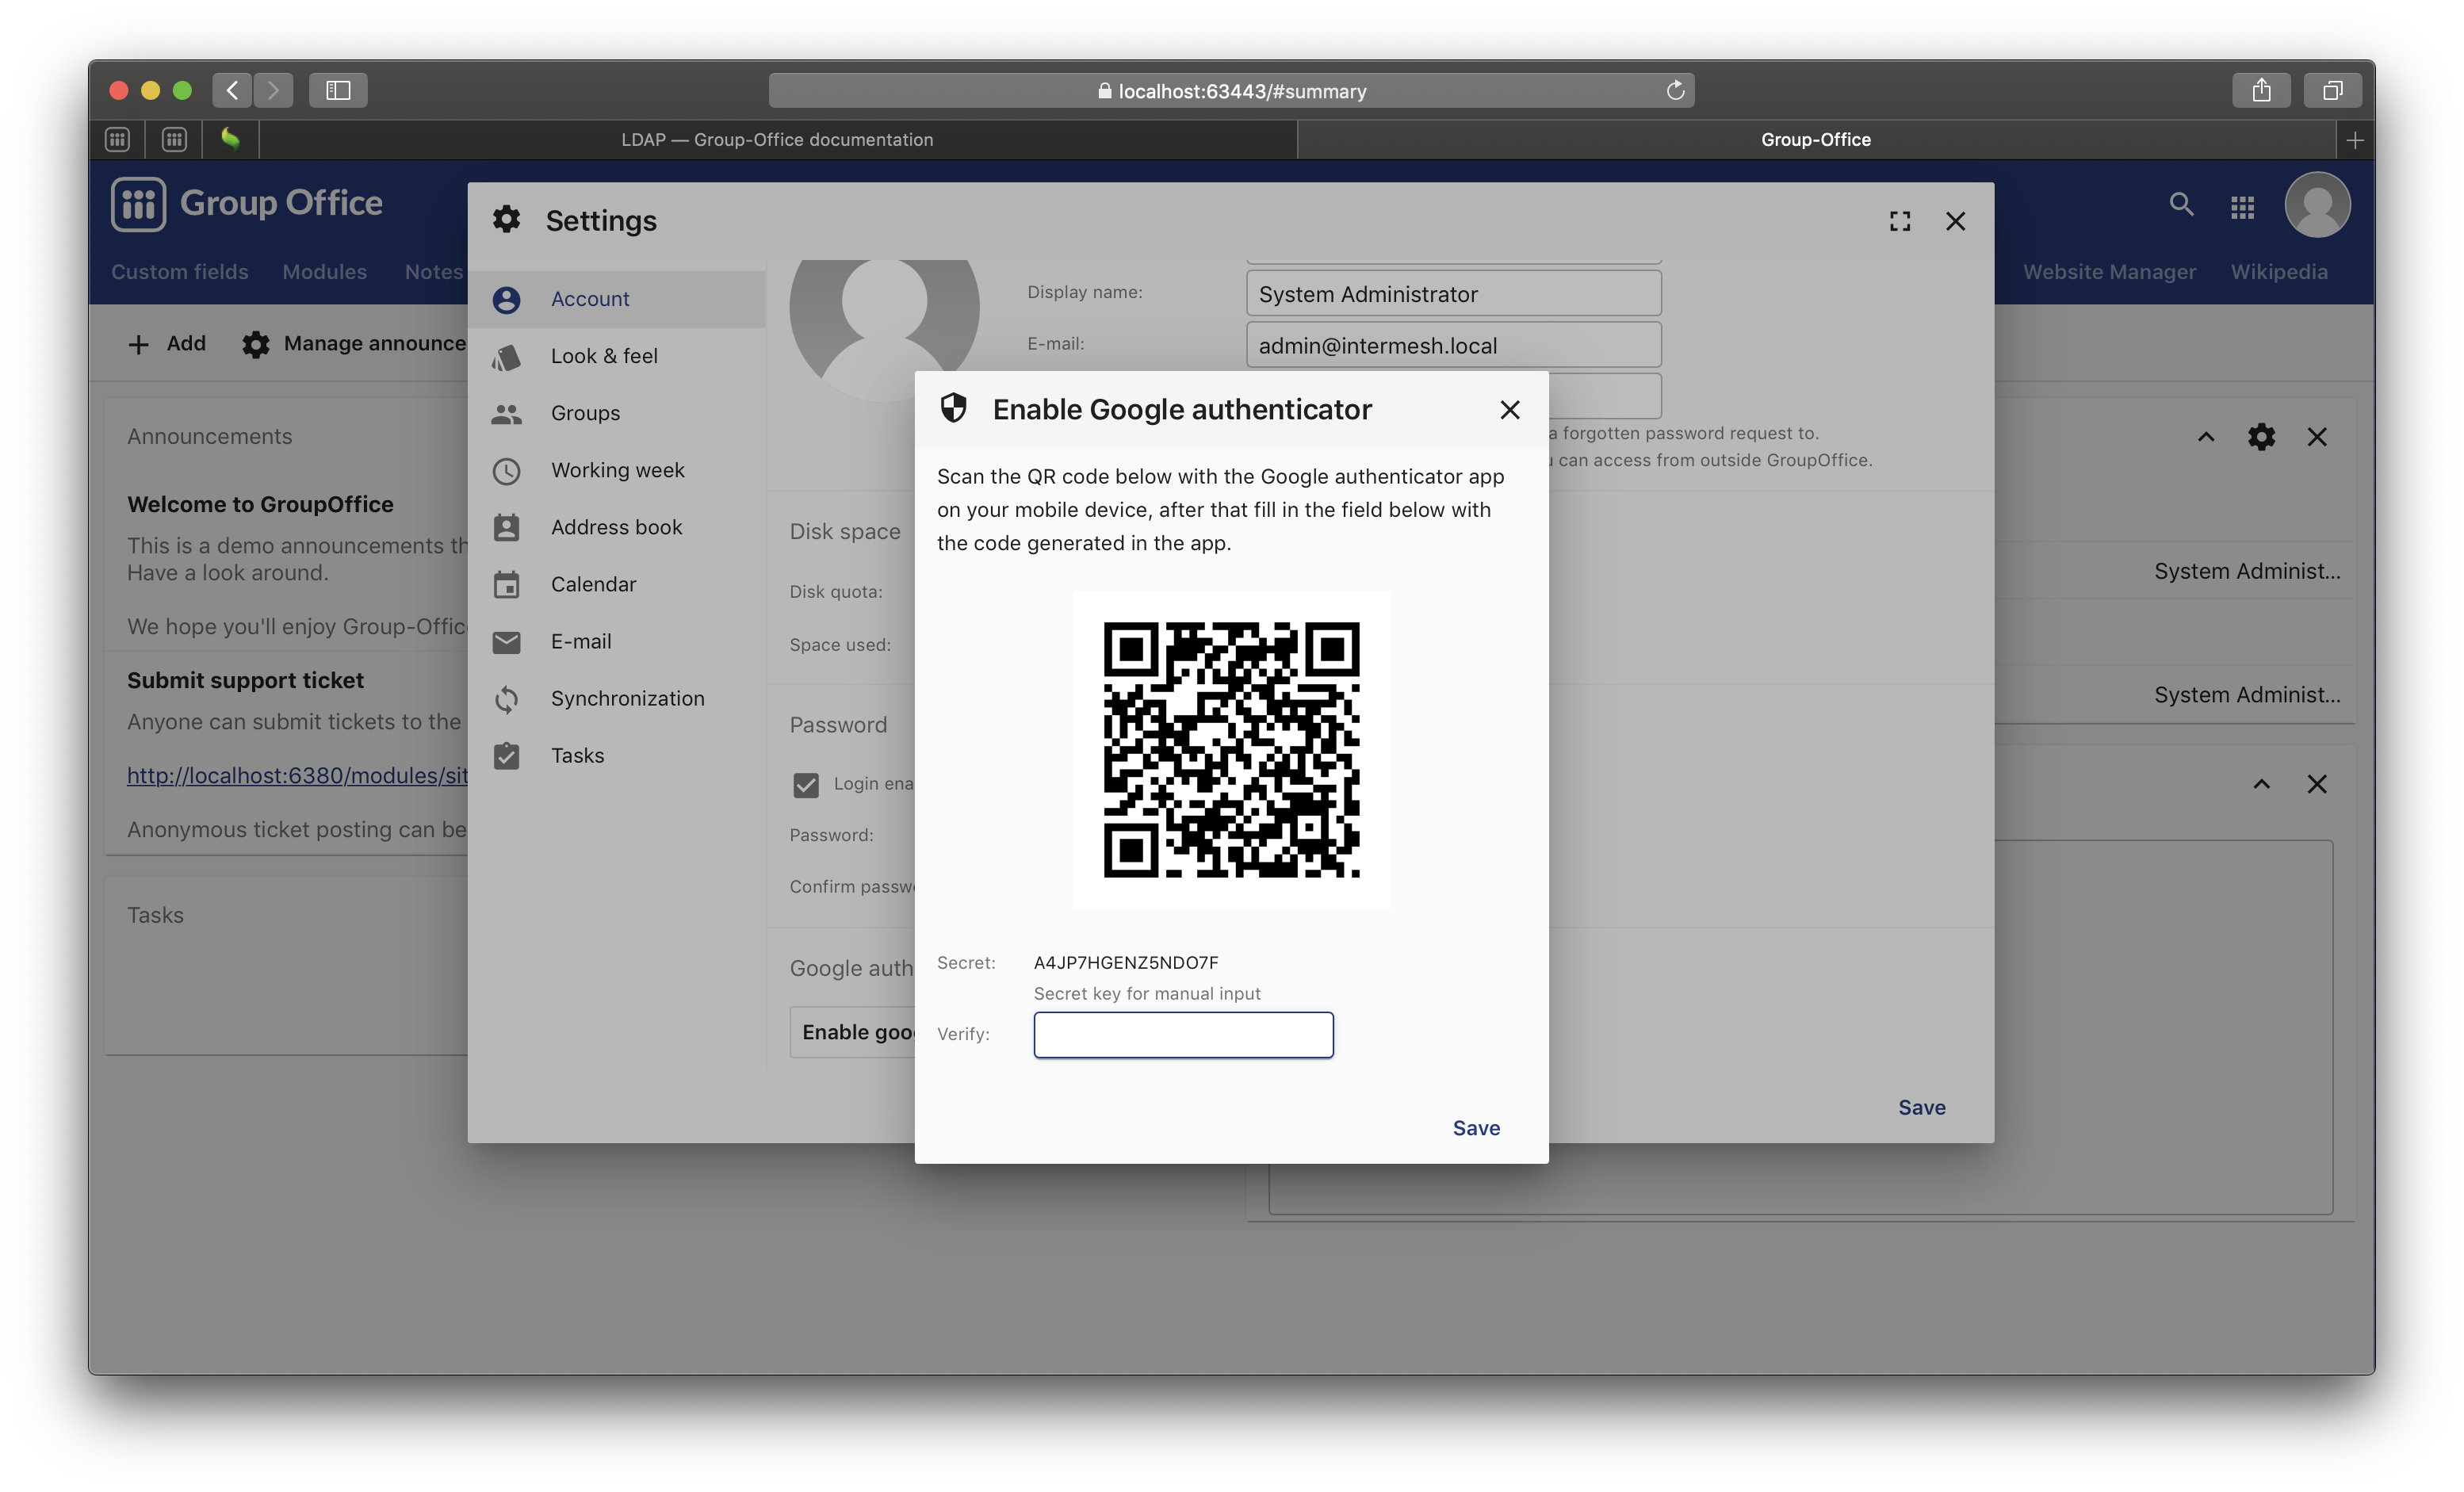Screen dimensions: 2464x1492
Task: Focus the Verify code input field
Action: (1183, 1034)
